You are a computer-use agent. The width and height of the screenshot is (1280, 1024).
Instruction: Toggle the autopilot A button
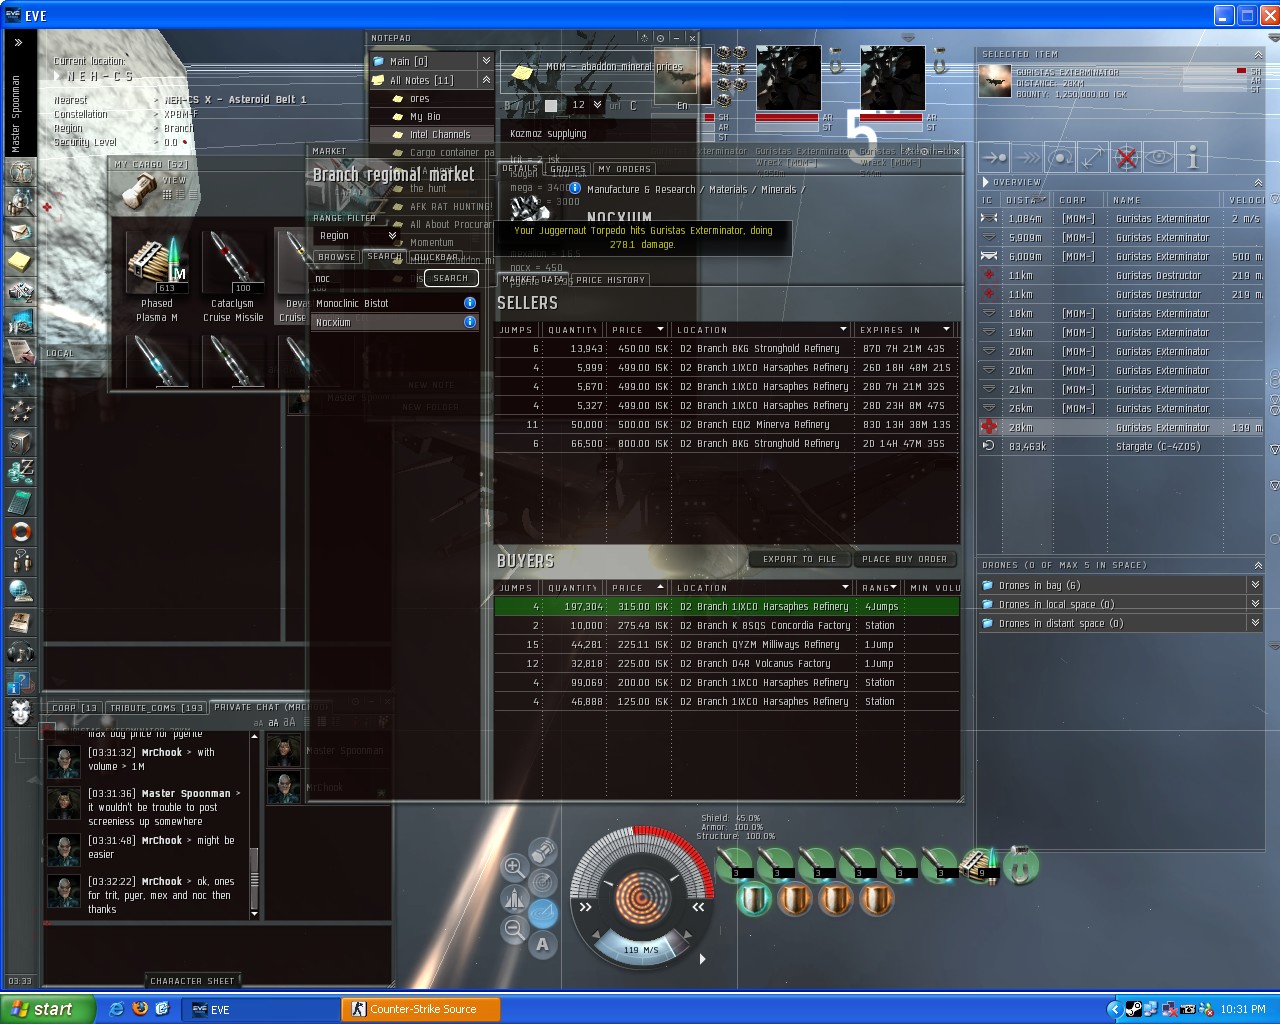click(x=543, y=943)
